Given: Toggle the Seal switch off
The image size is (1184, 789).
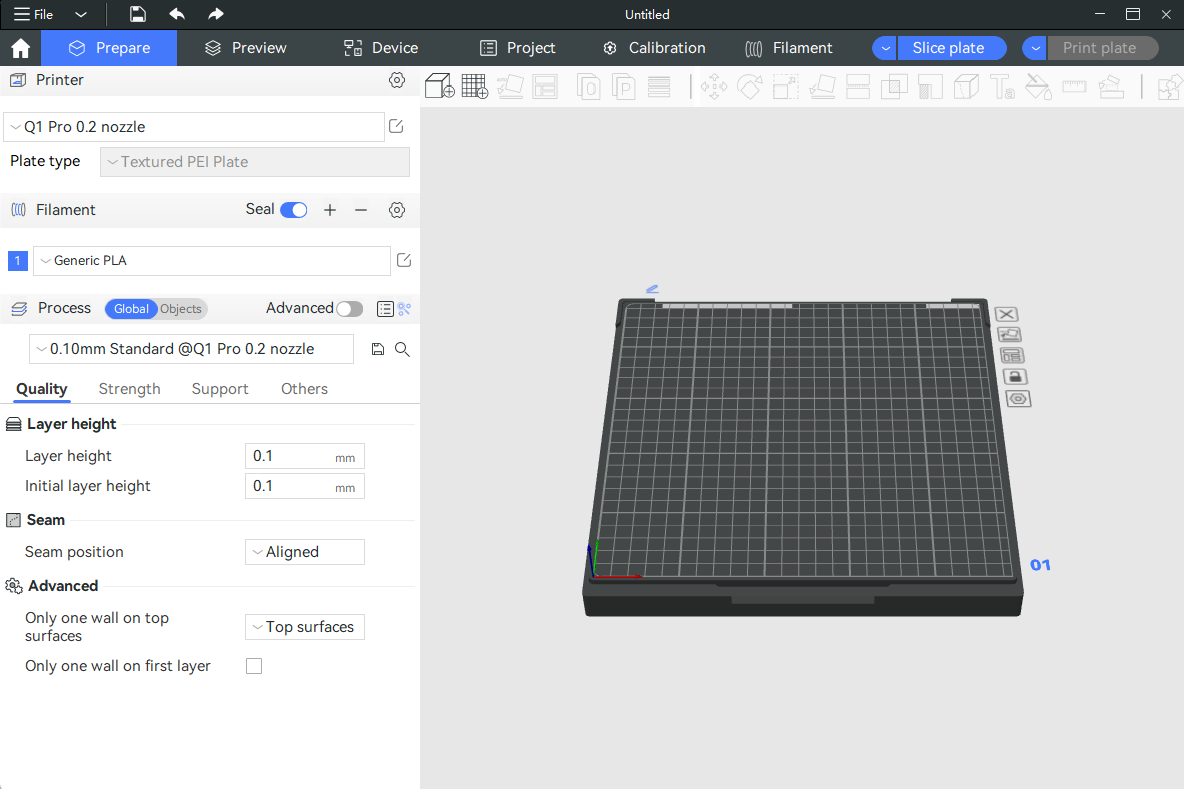Looking at the screenshot, I should (x=293, y=210).
